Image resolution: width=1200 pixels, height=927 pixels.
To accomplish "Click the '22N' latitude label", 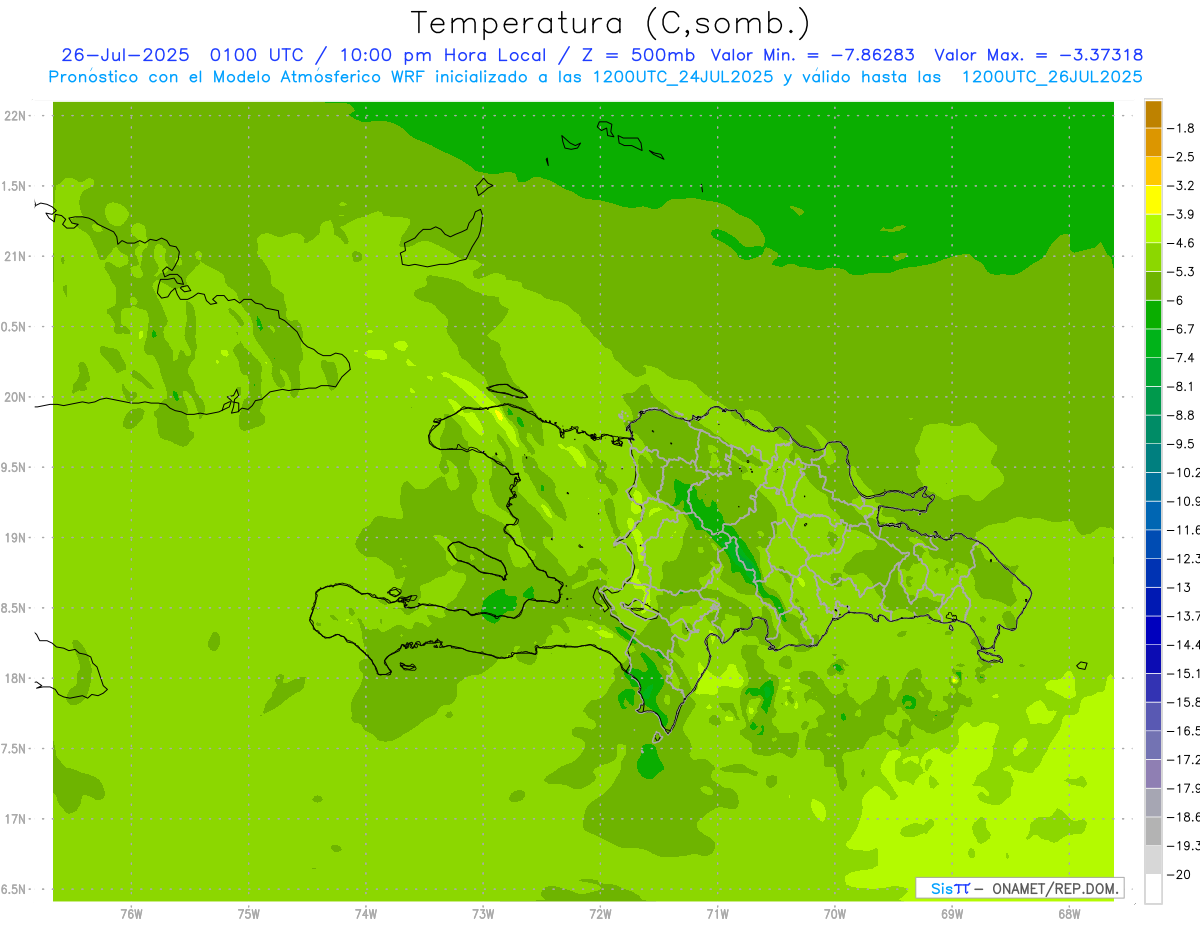I will 15,116.
